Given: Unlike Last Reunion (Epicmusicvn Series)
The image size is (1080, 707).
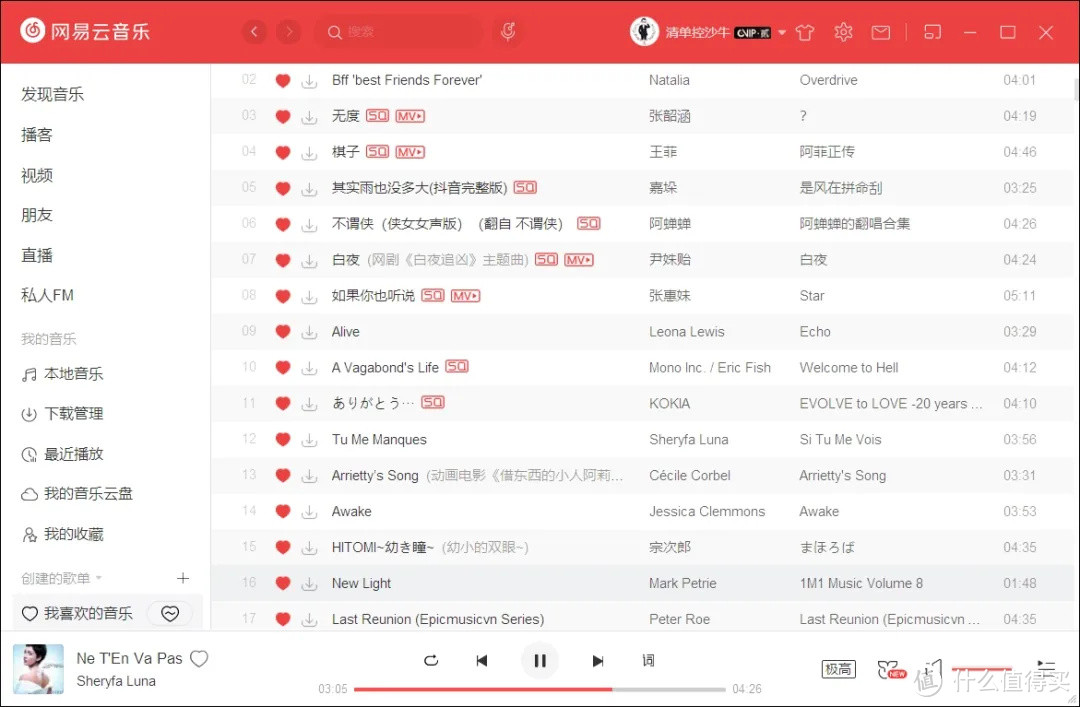Looking at the screenshot, I should pos(282,619).
